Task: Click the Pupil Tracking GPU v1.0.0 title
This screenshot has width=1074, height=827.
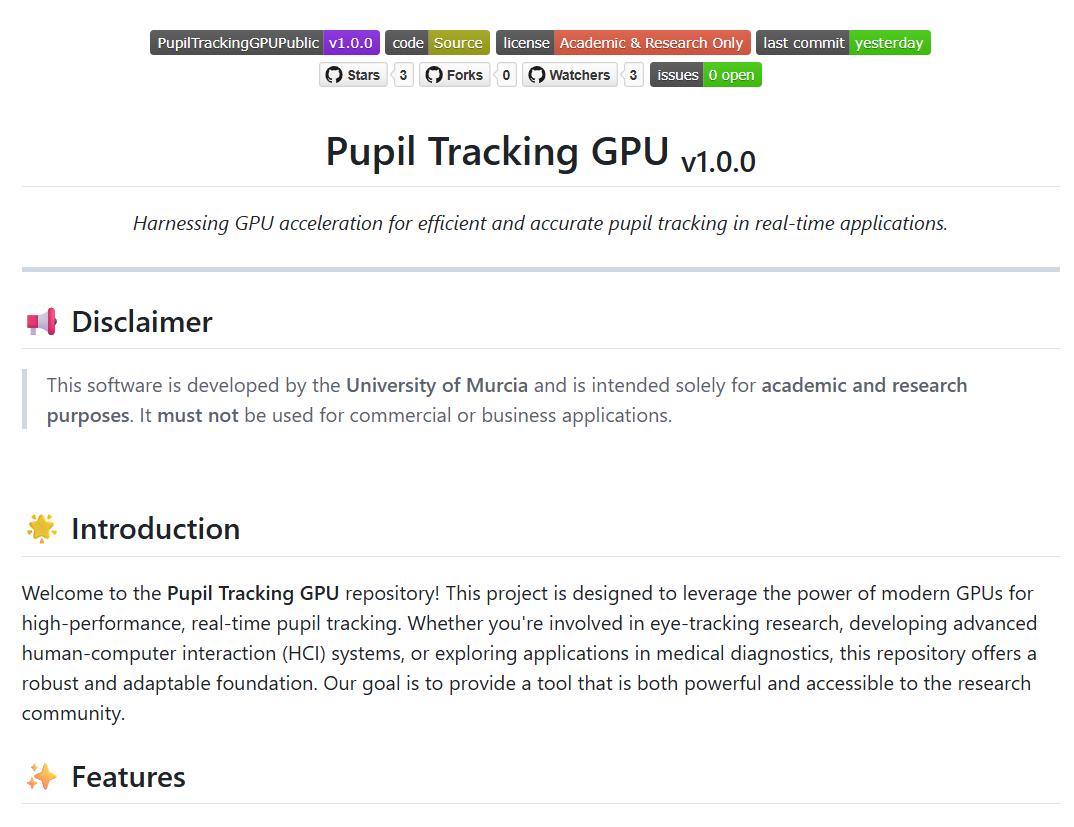Action: (x=540, y=153)
